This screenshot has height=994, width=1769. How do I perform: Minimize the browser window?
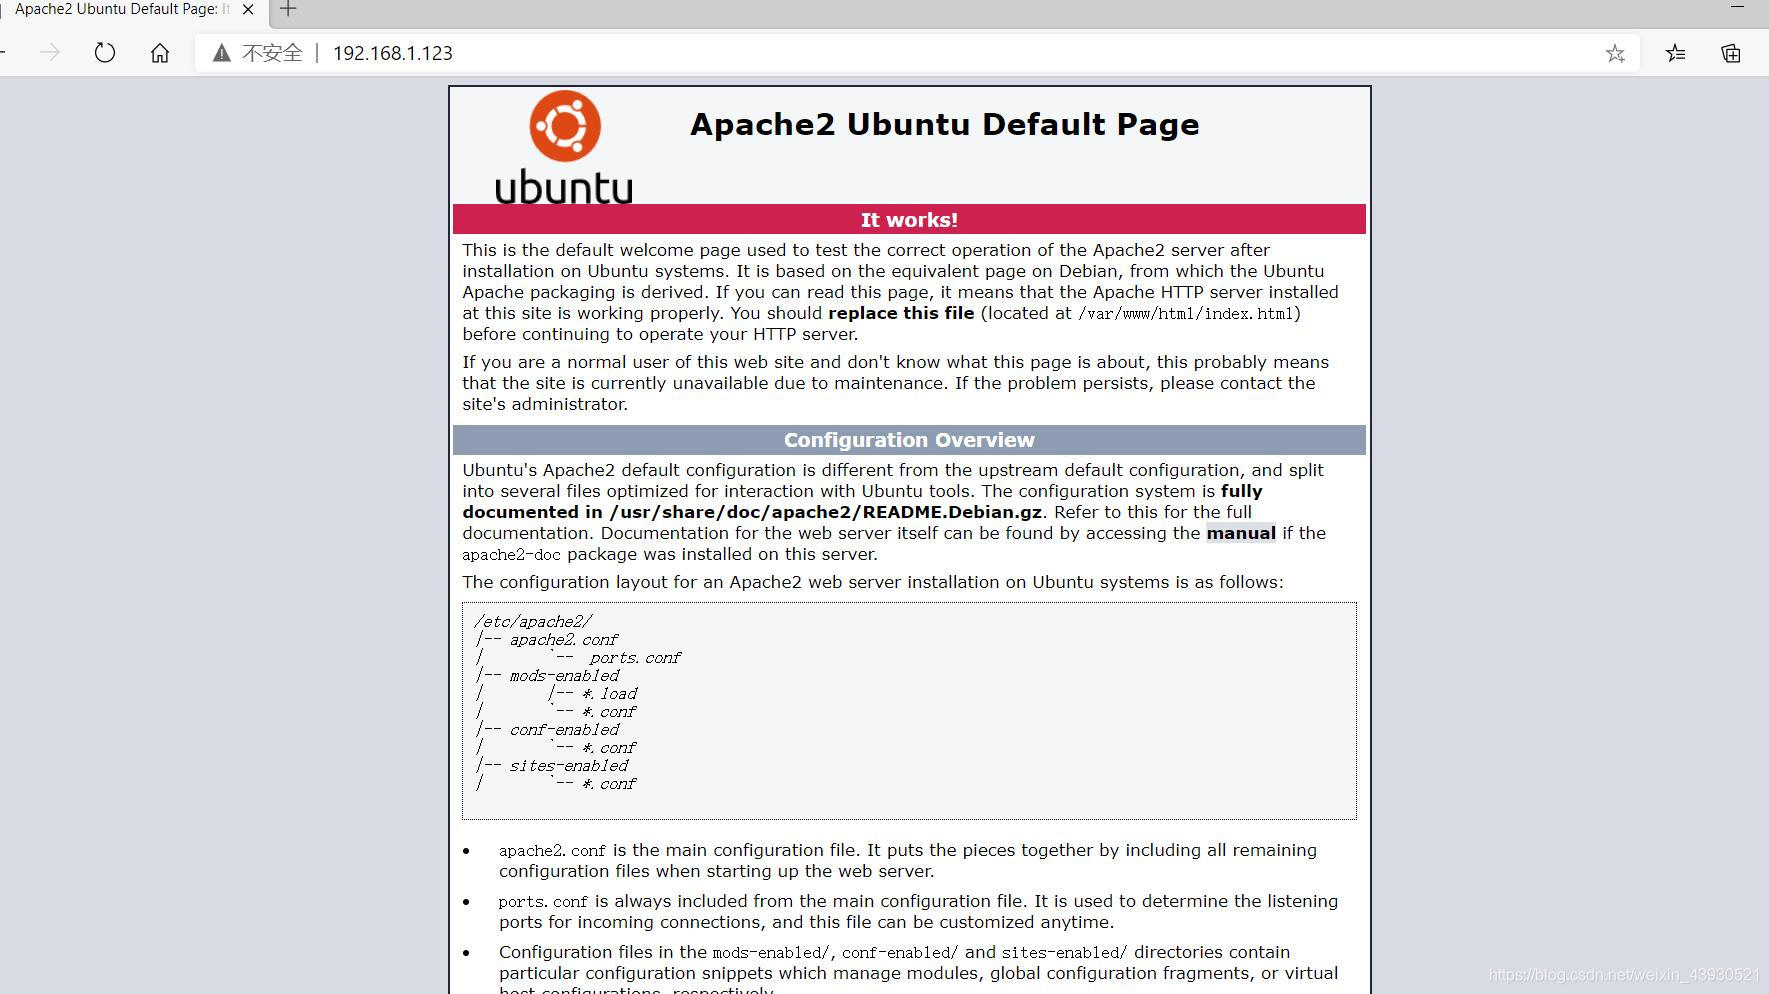(x=1737, y=8)
